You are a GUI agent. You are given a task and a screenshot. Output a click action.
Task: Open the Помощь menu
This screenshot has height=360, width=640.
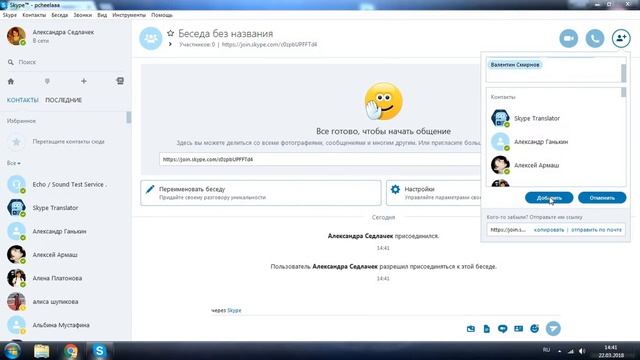point(162,15)
